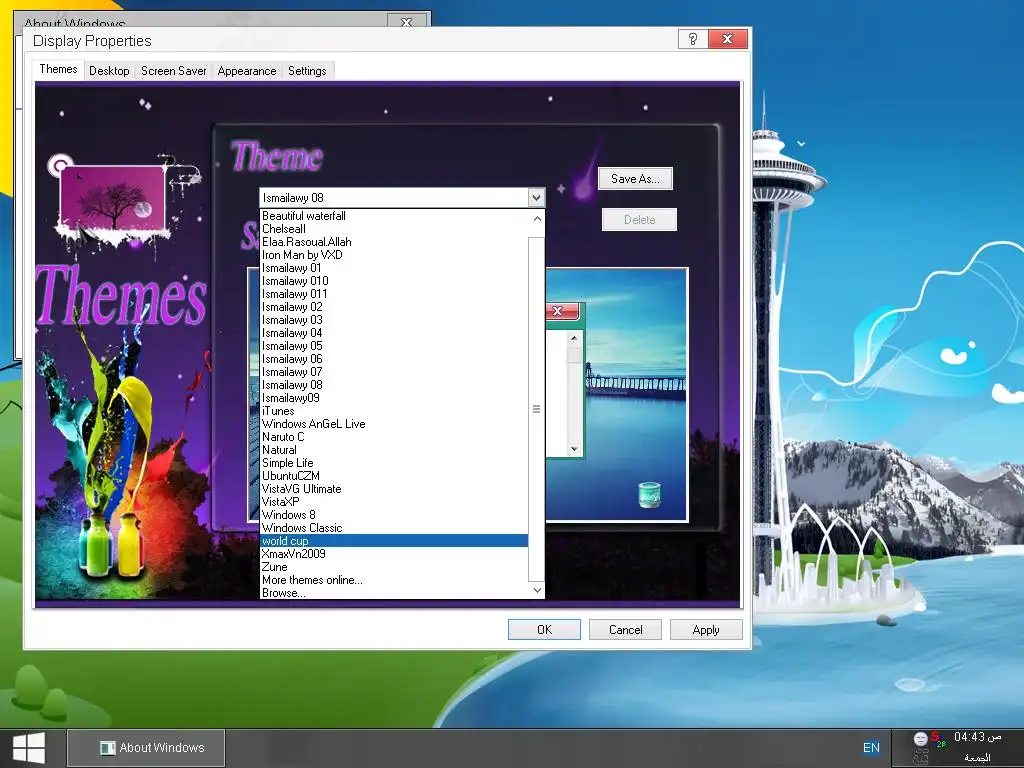
Task: Click the clock showing 04:43
Action: pos(977,737)
